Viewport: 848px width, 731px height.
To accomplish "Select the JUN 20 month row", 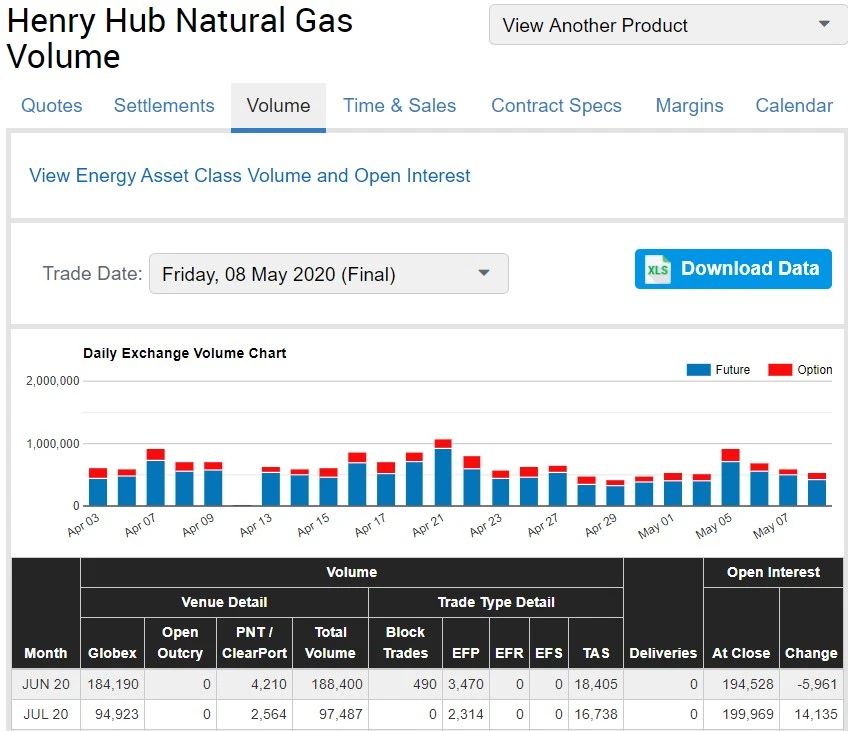I will coord(46,684).
